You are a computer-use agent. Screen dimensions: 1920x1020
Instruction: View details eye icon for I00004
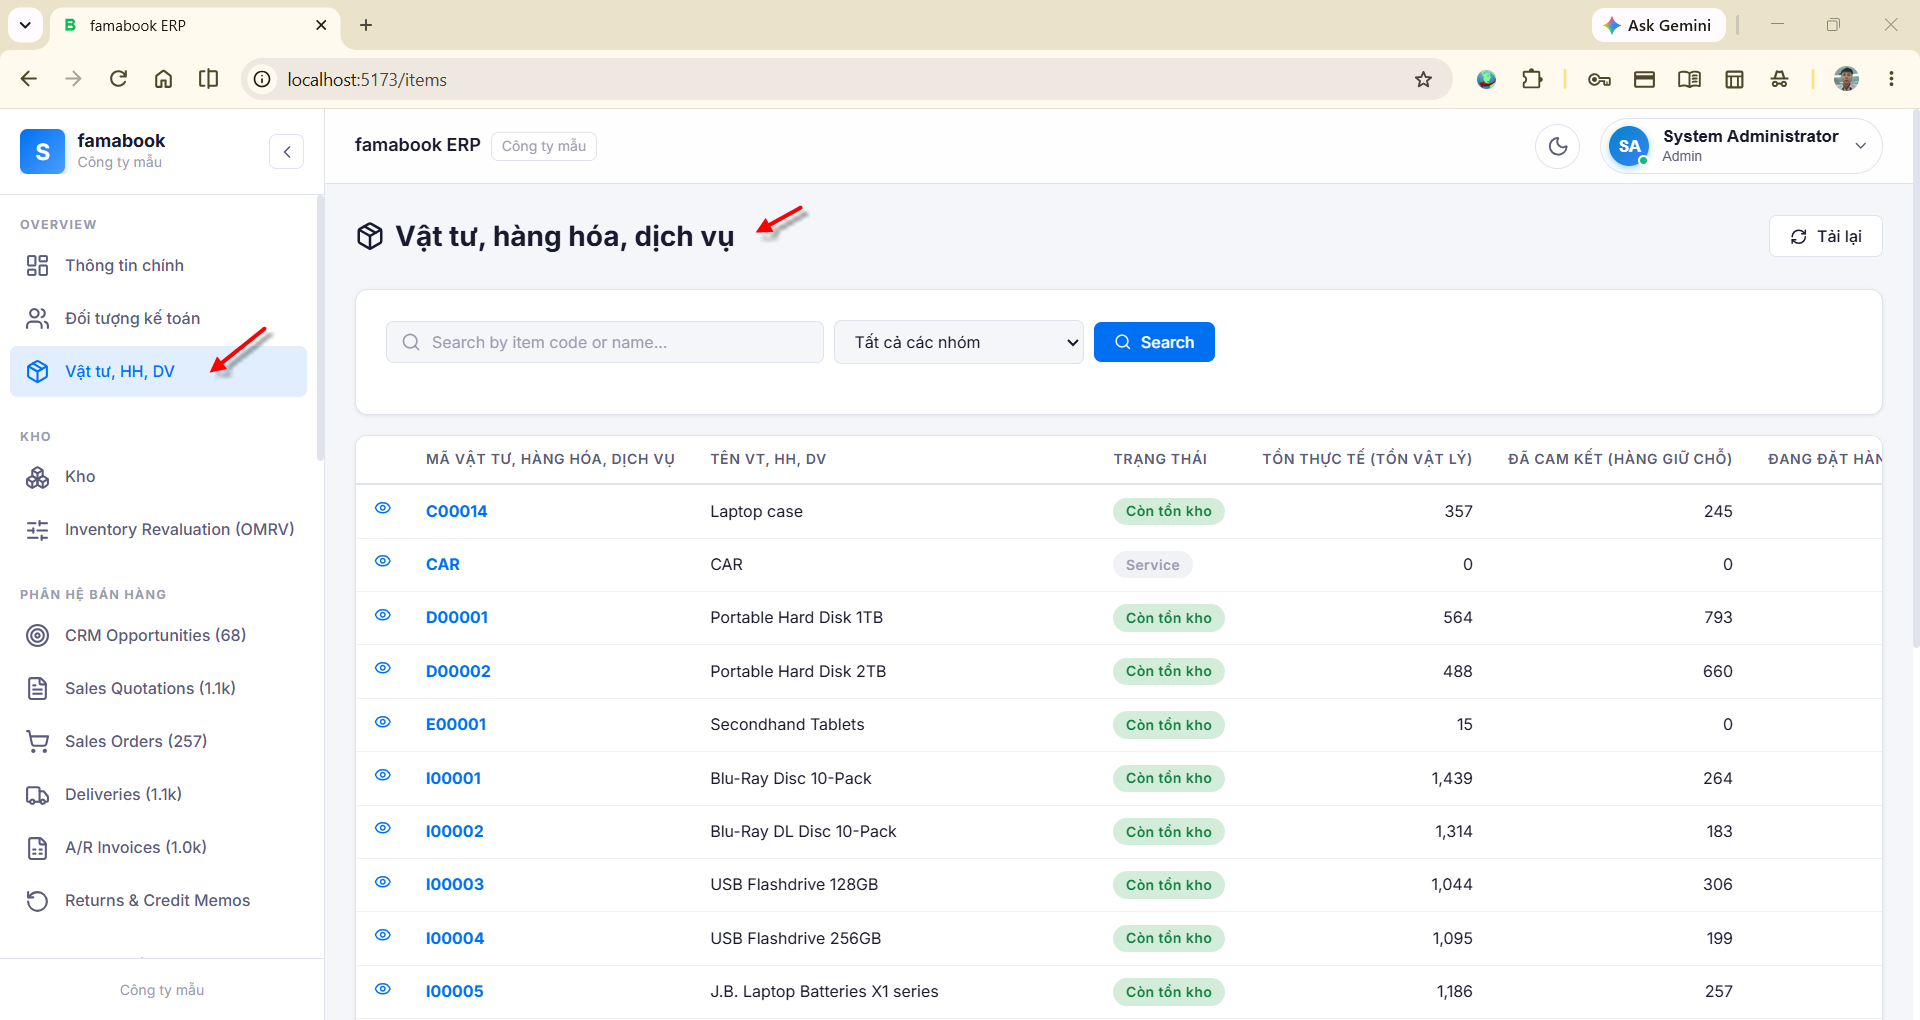click(x=382, y=935)
